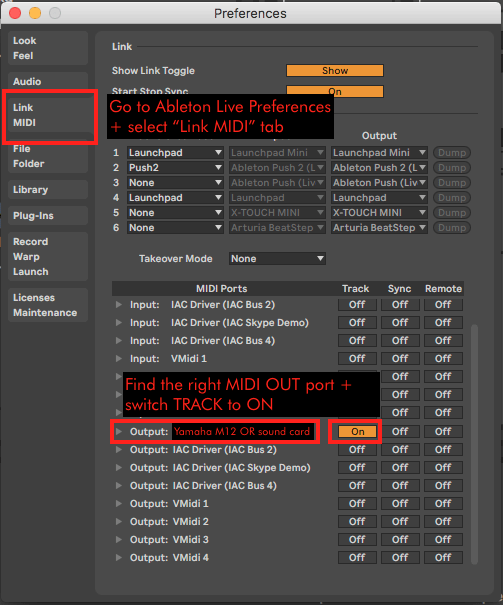503x605 pixels.
Task: Expand the Input IAC Bus 2 port triangle
Action: coord(119,305)
